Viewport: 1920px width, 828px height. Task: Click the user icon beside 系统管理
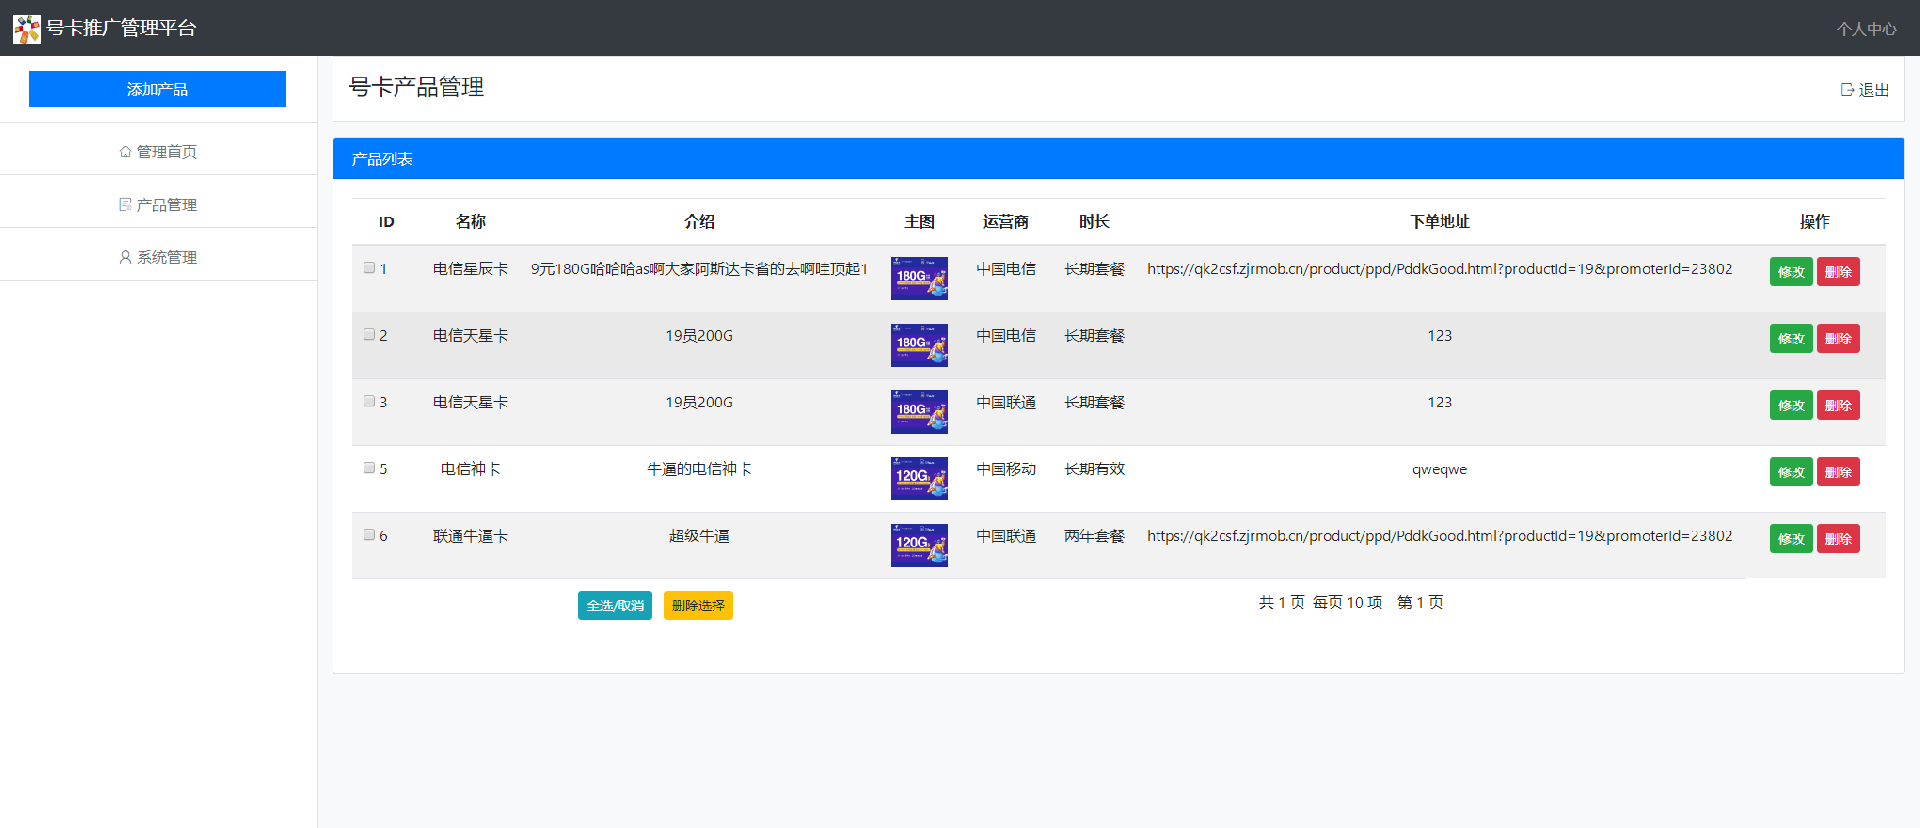125,257
